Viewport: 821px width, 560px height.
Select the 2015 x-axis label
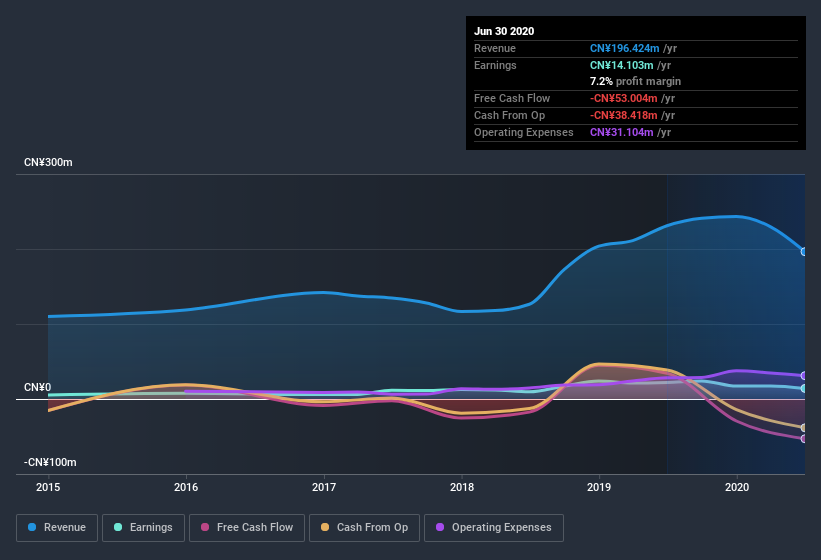point(48,487)
